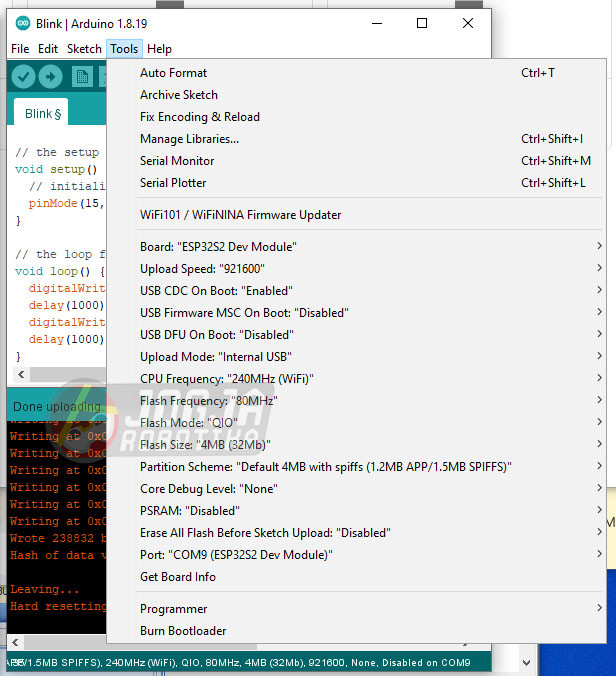Image resolution: width=616 pixels, height=676 pixels.
Task: Expand USB DFU On Boot submenu
Action: (x=356, y=335)
